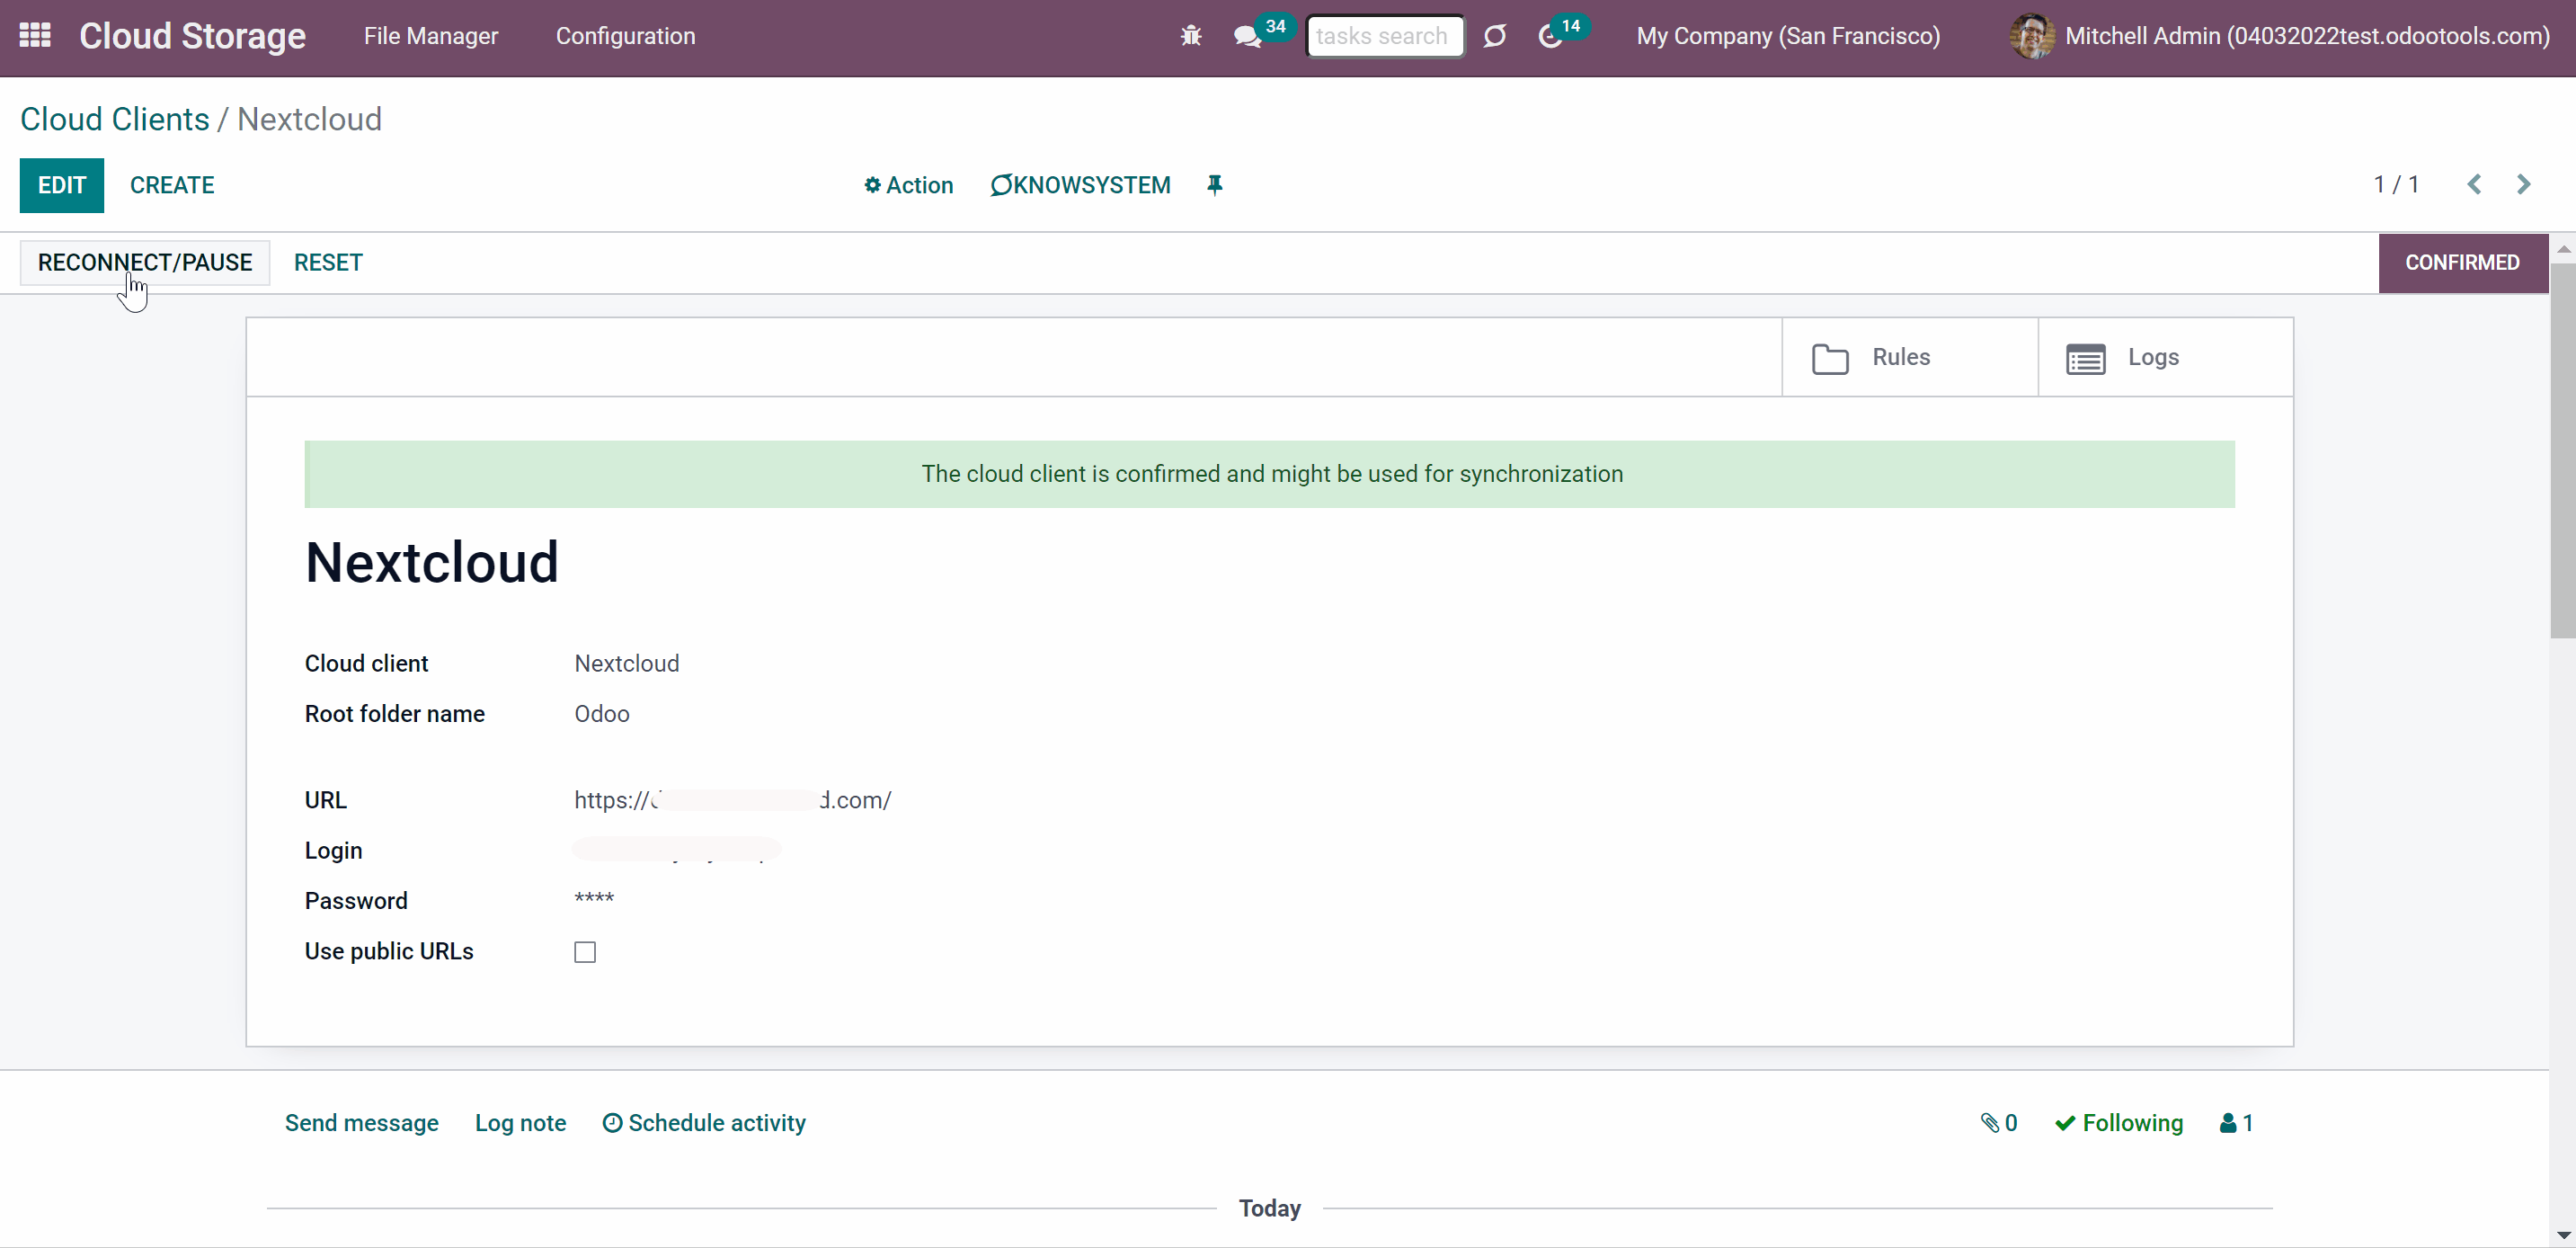
Task: Click Following status button
Action: click(2119, 1123)
